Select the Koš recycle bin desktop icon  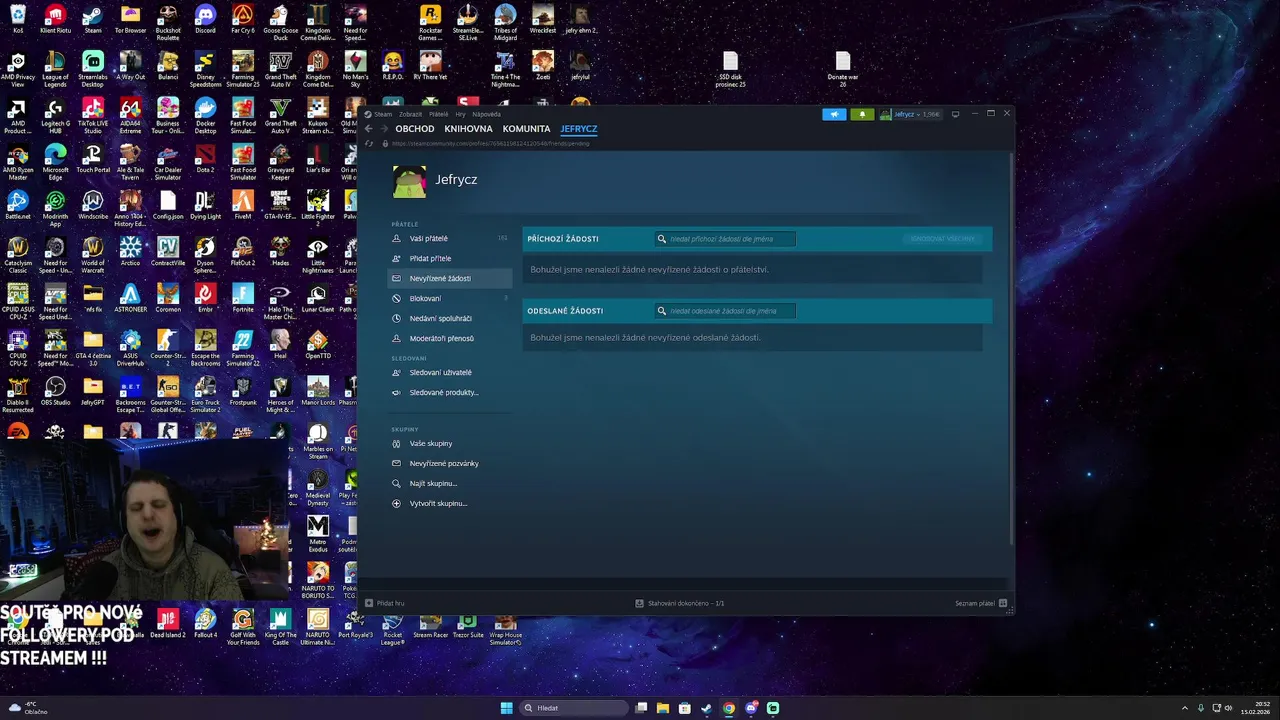(18, 19)
